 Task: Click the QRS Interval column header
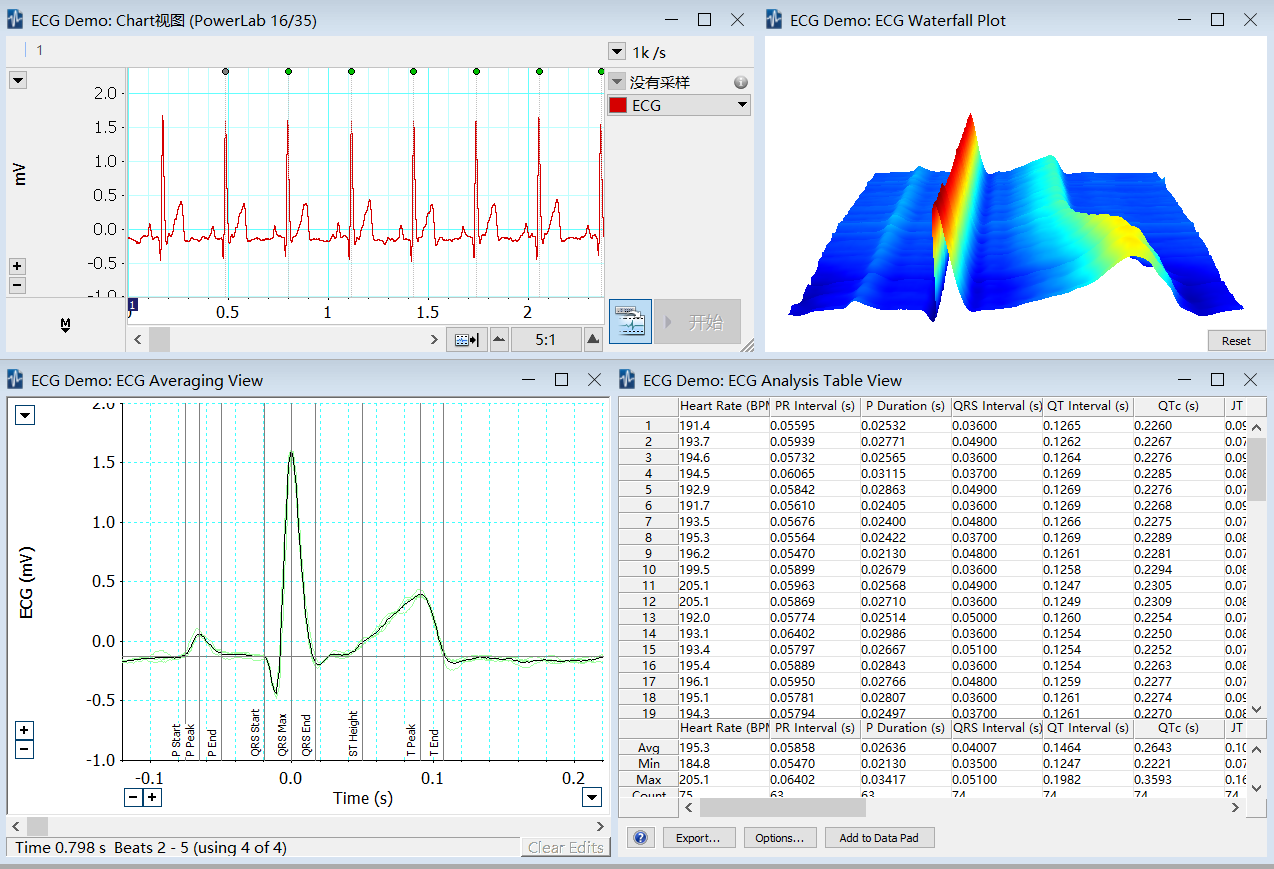click(996, 406)
